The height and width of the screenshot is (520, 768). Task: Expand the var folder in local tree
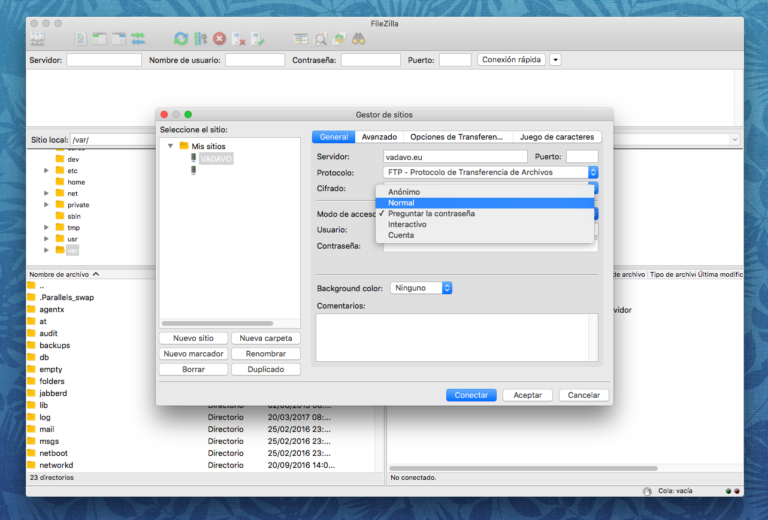46,250
